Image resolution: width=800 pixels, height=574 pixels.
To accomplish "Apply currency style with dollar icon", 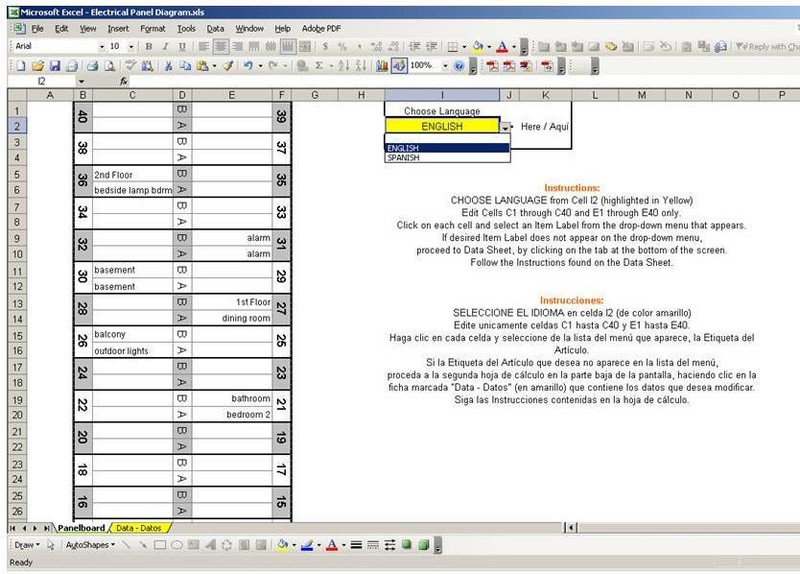I will [x=325, y=47].
